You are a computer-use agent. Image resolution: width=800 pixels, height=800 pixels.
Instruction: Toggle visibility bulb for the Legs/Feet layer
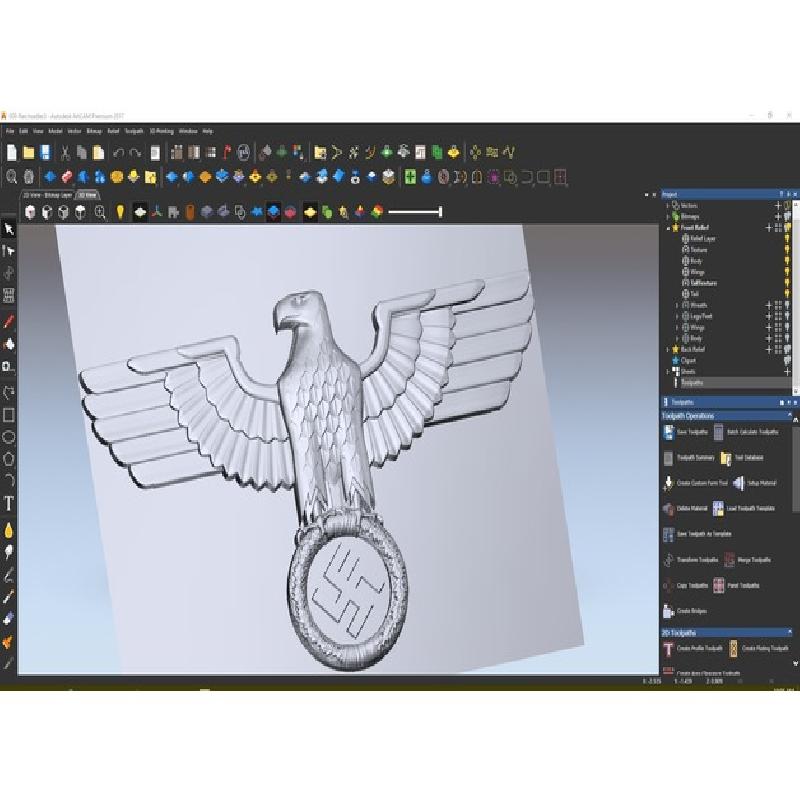787,316
